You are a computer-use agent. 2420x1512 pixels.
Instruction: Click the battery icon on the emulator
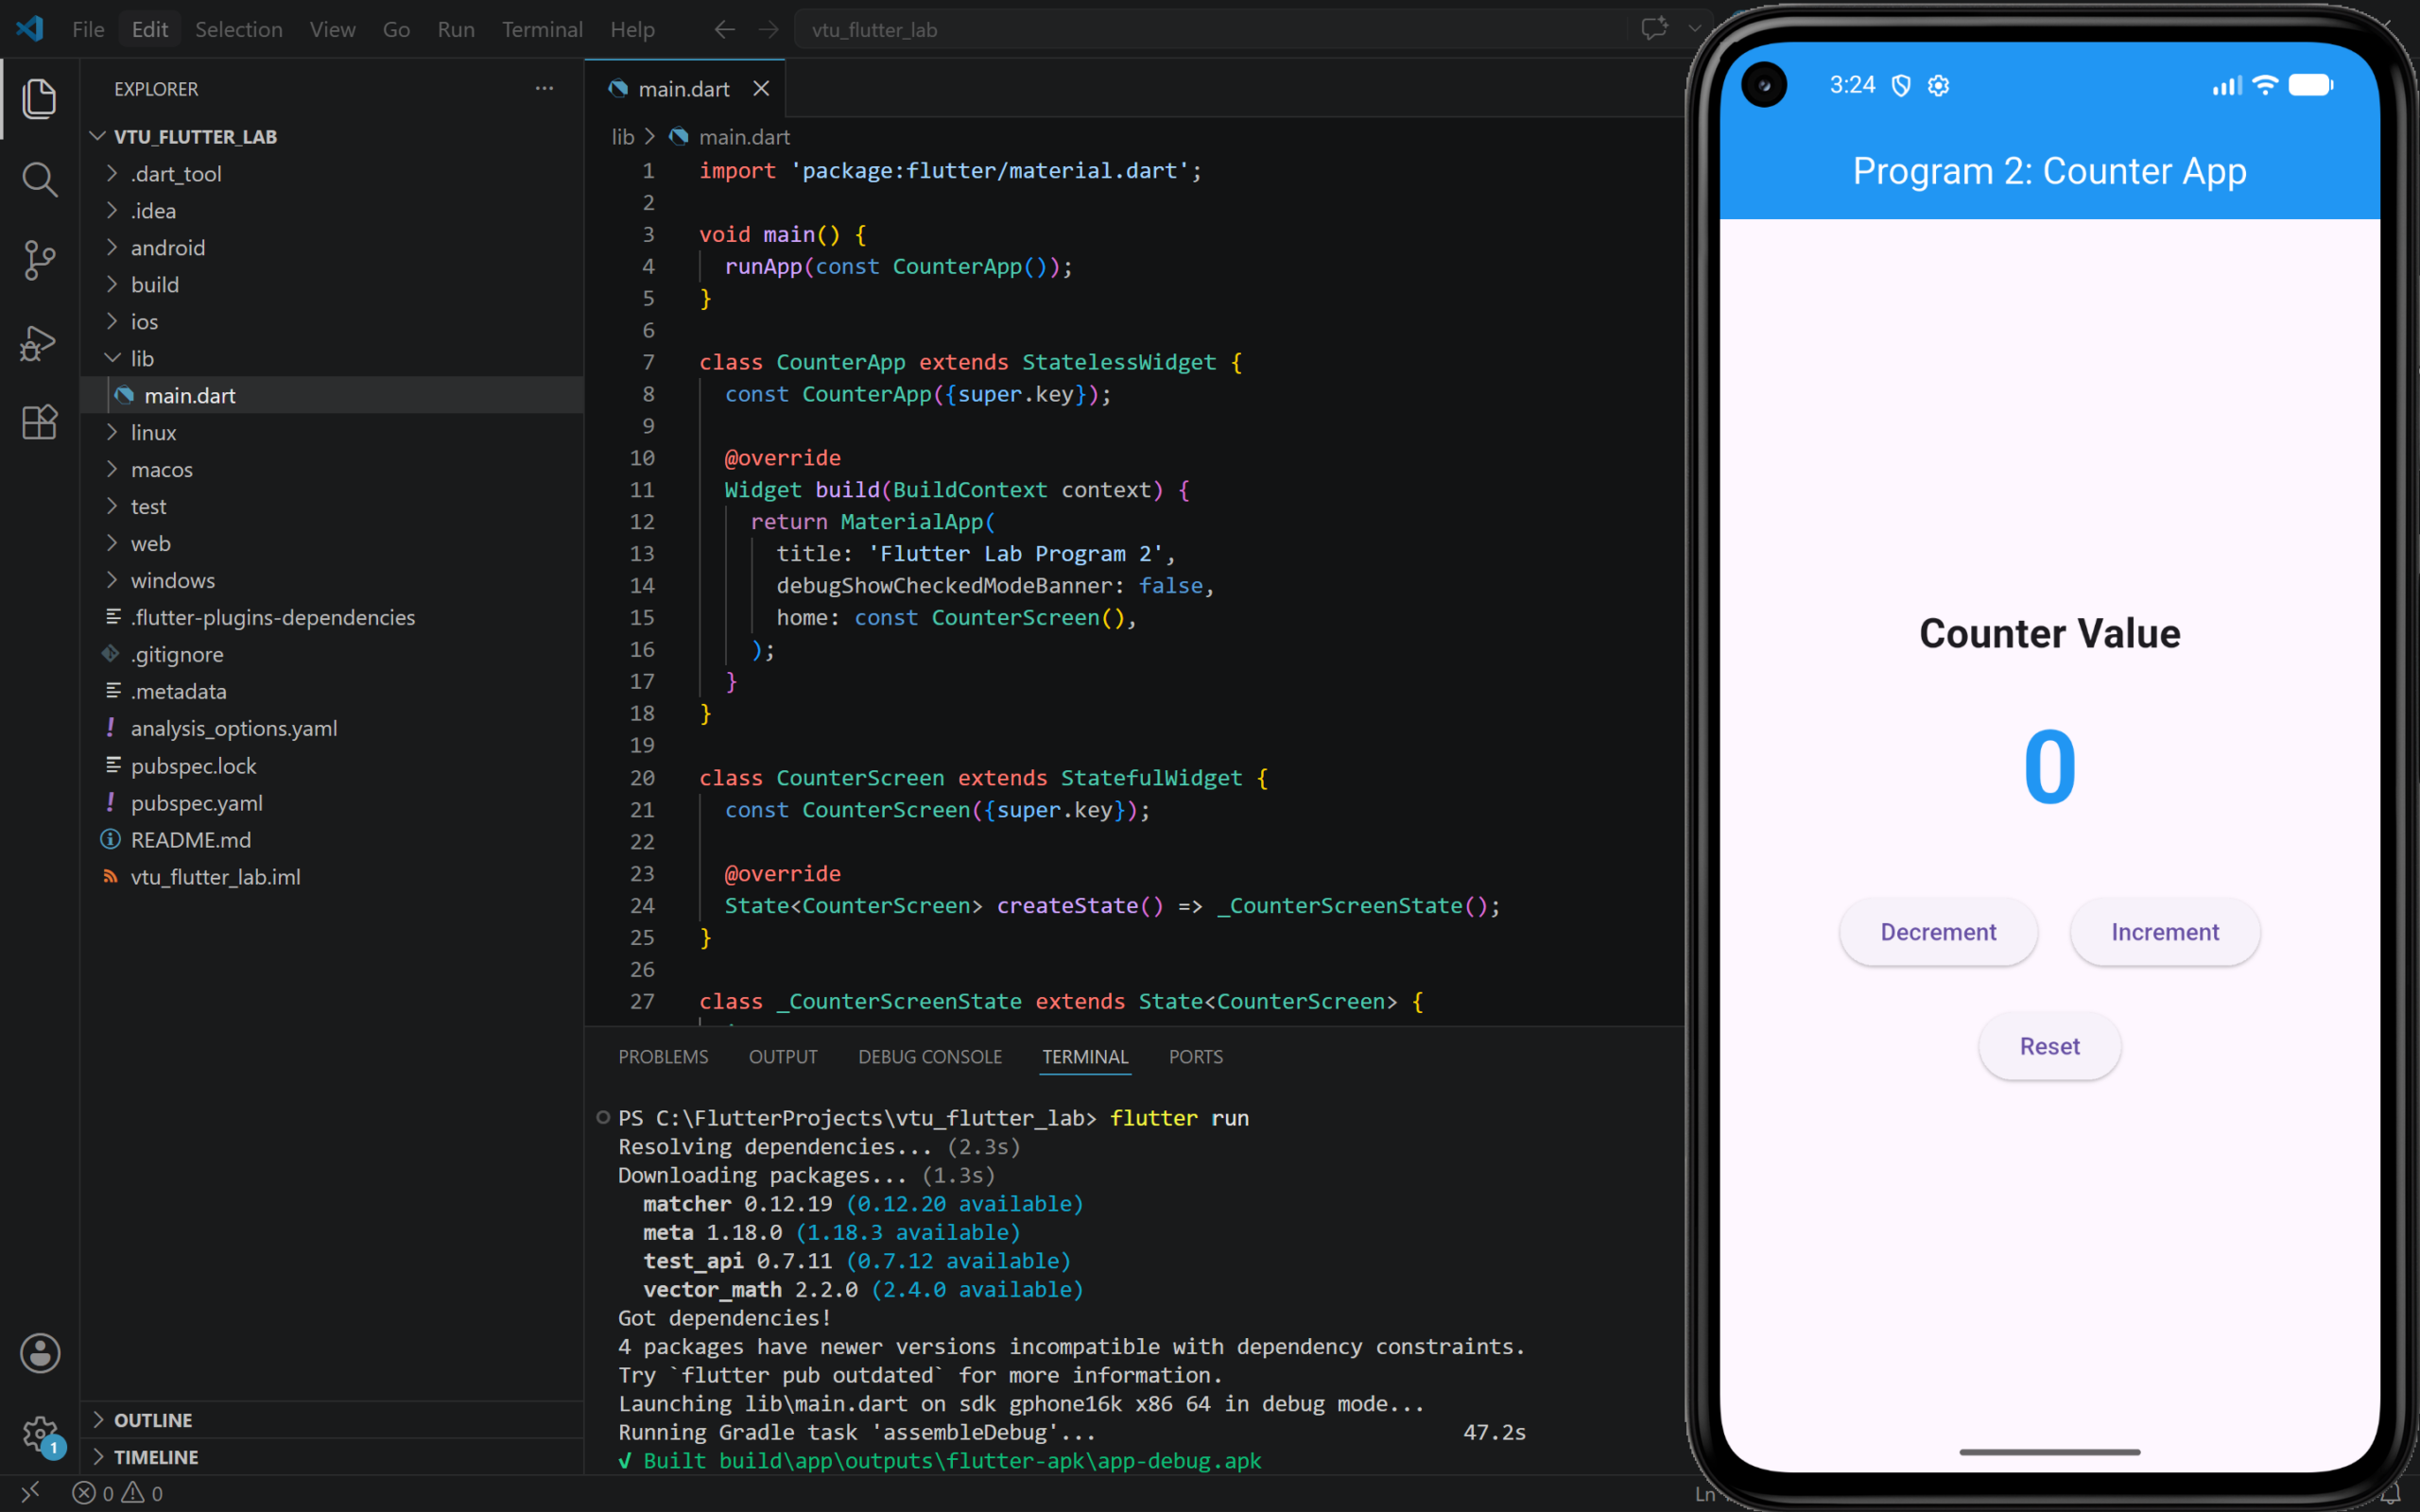click(x=2311, y=85)
